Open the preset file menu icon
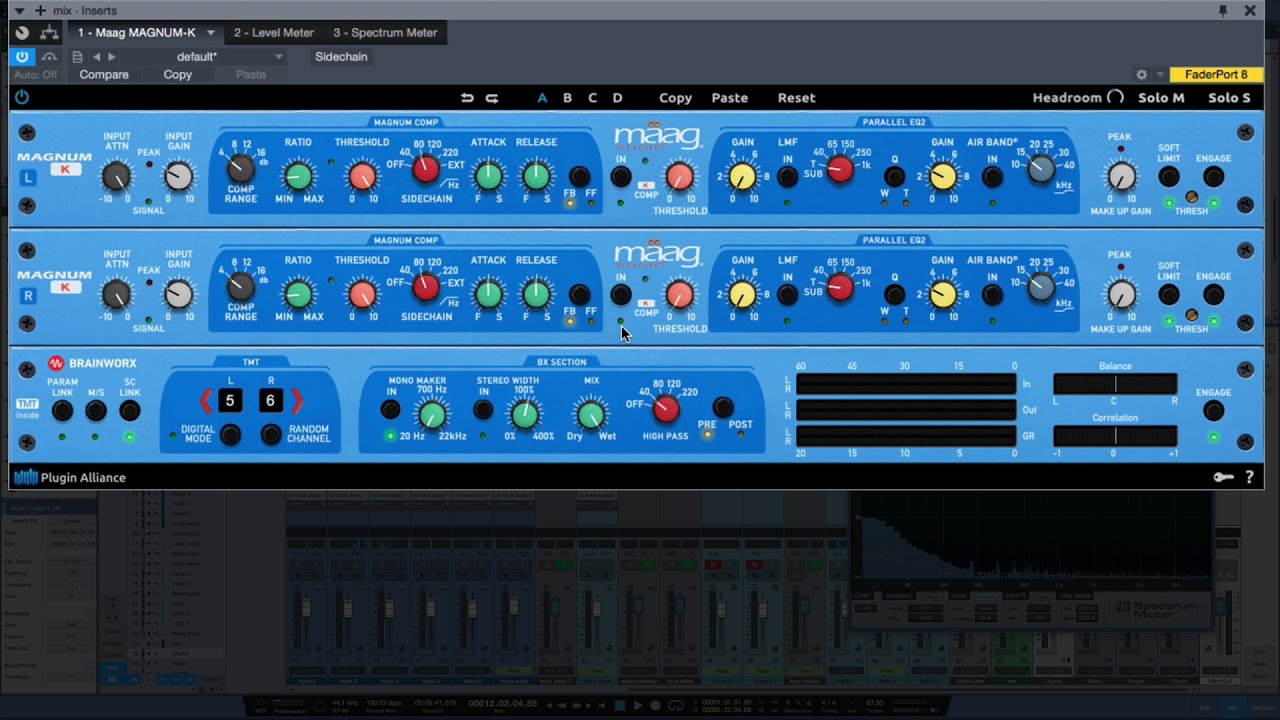Viewport: 1280px width, 720px height. point(77,57)
